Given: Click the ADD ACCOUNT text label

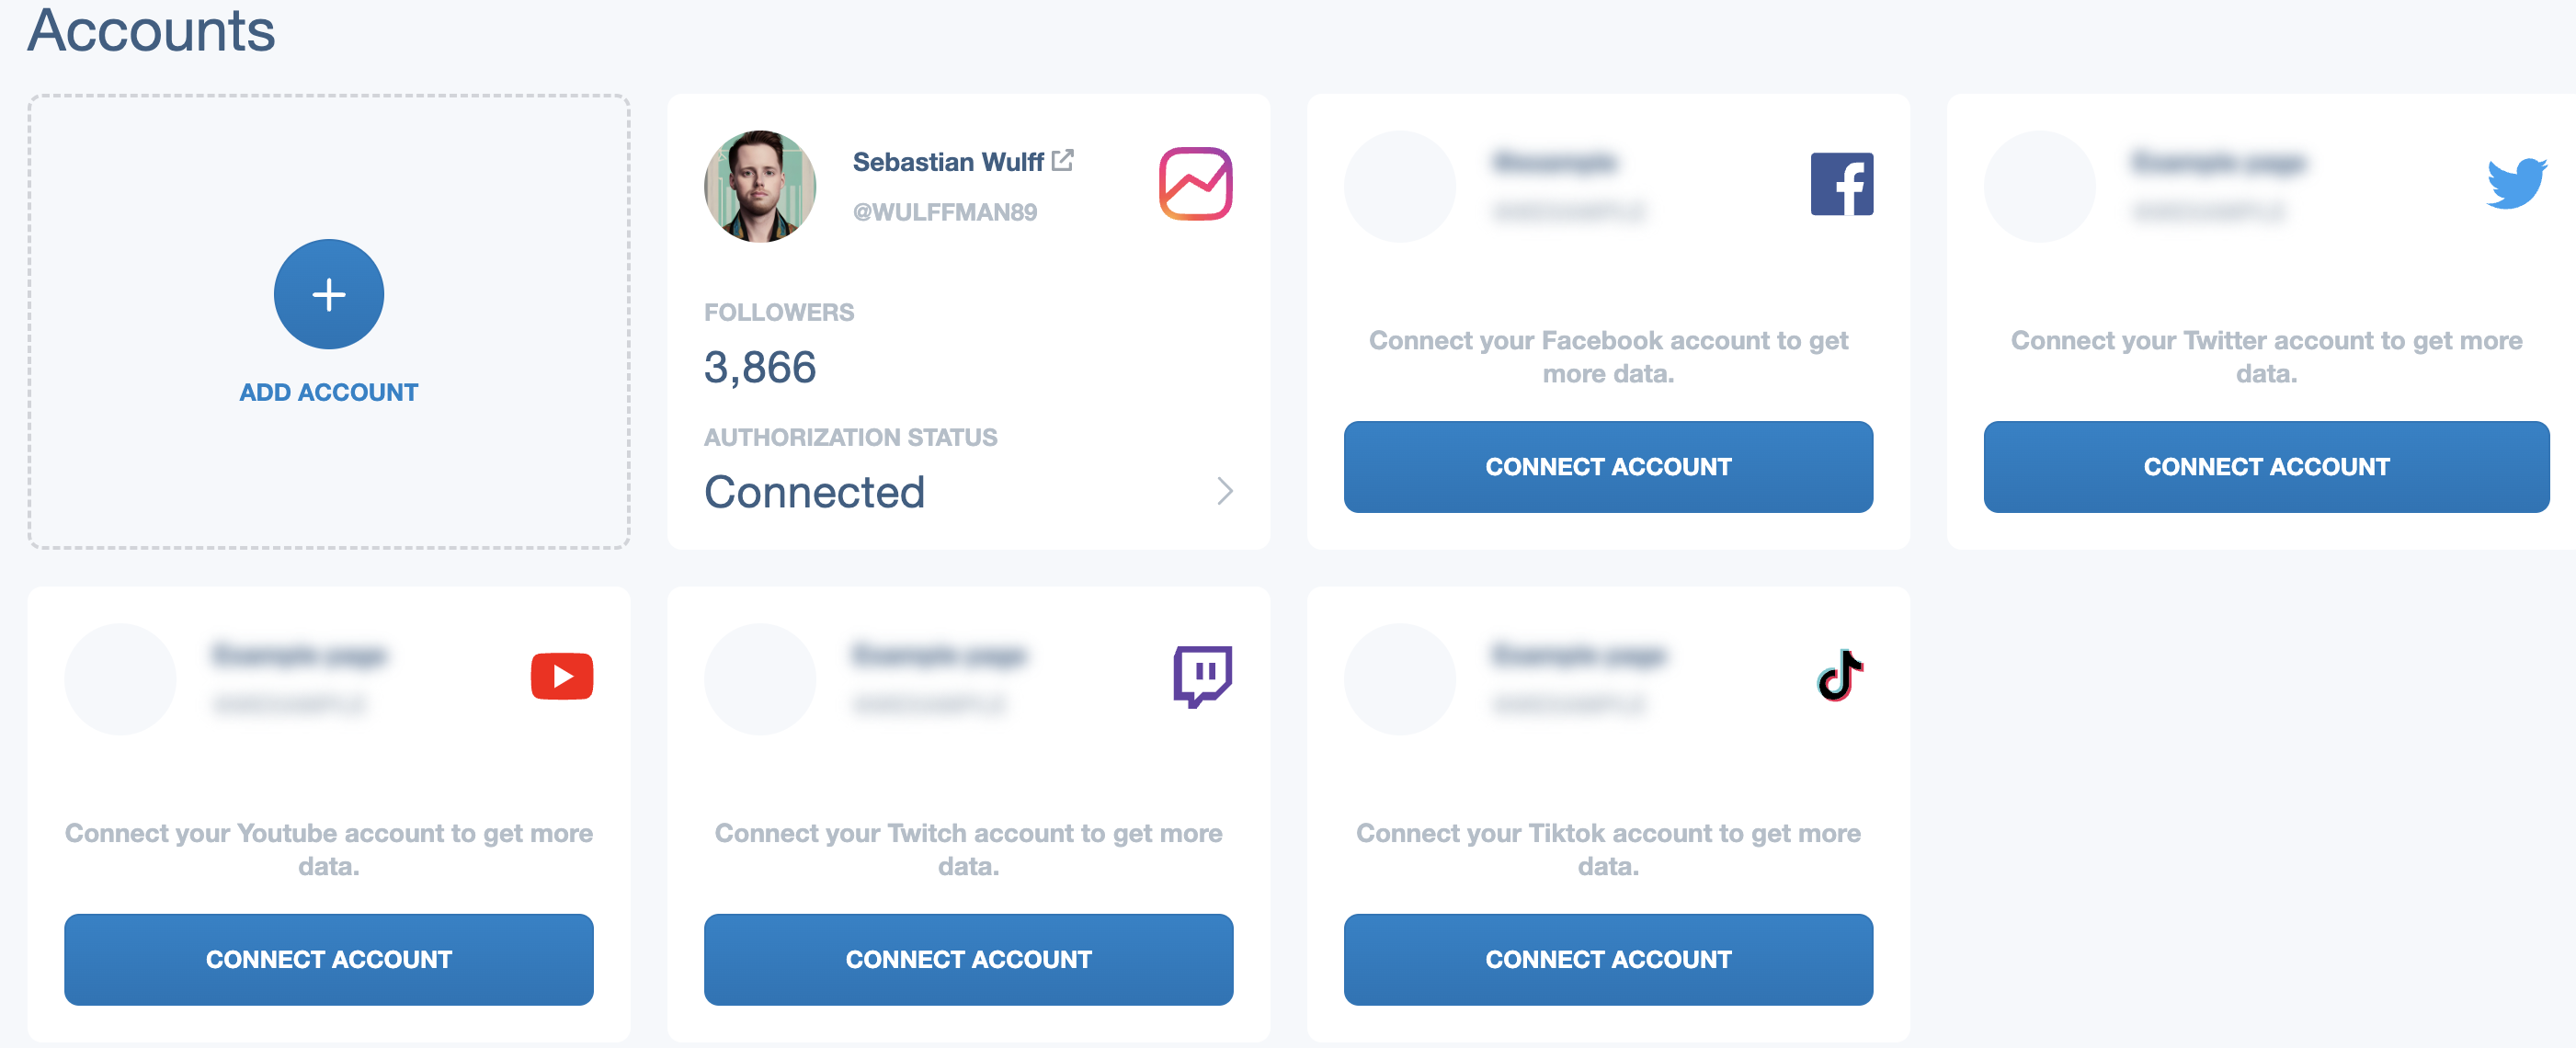Looking at the screenshot, I should click(328, 392).
